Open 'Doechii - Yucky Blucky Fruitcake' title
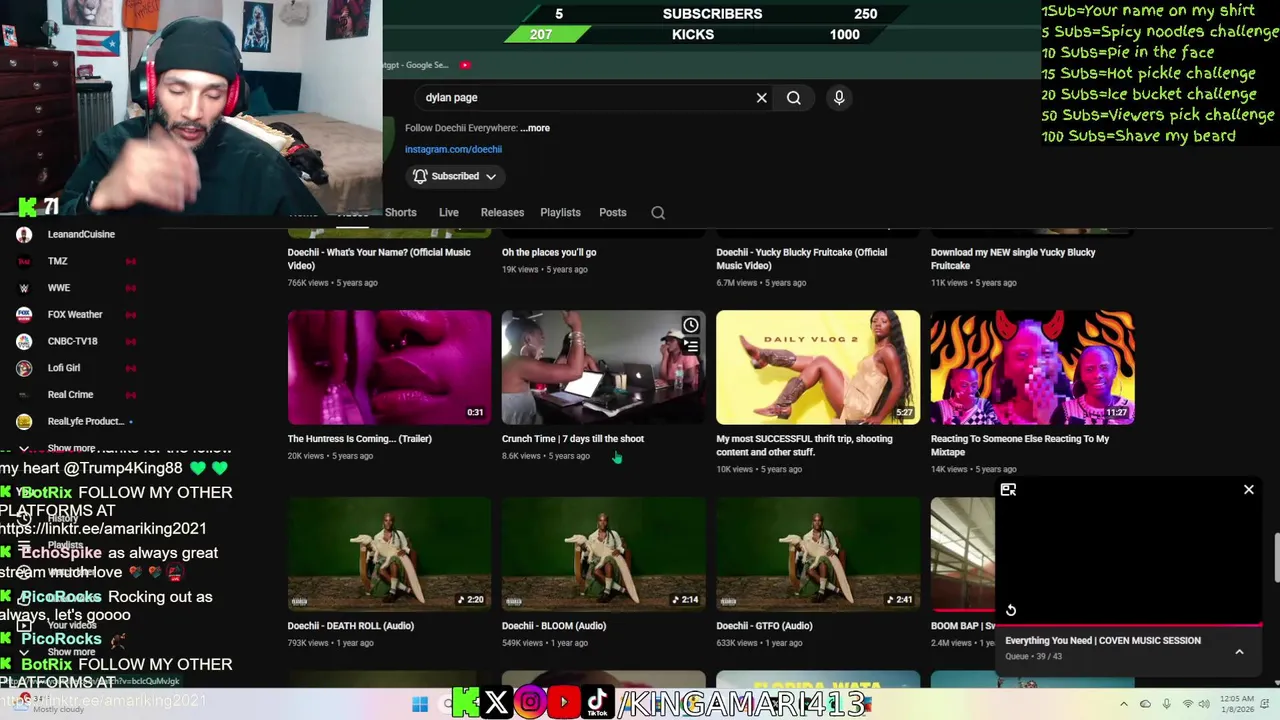1280x720 pixels. [801, 259]
